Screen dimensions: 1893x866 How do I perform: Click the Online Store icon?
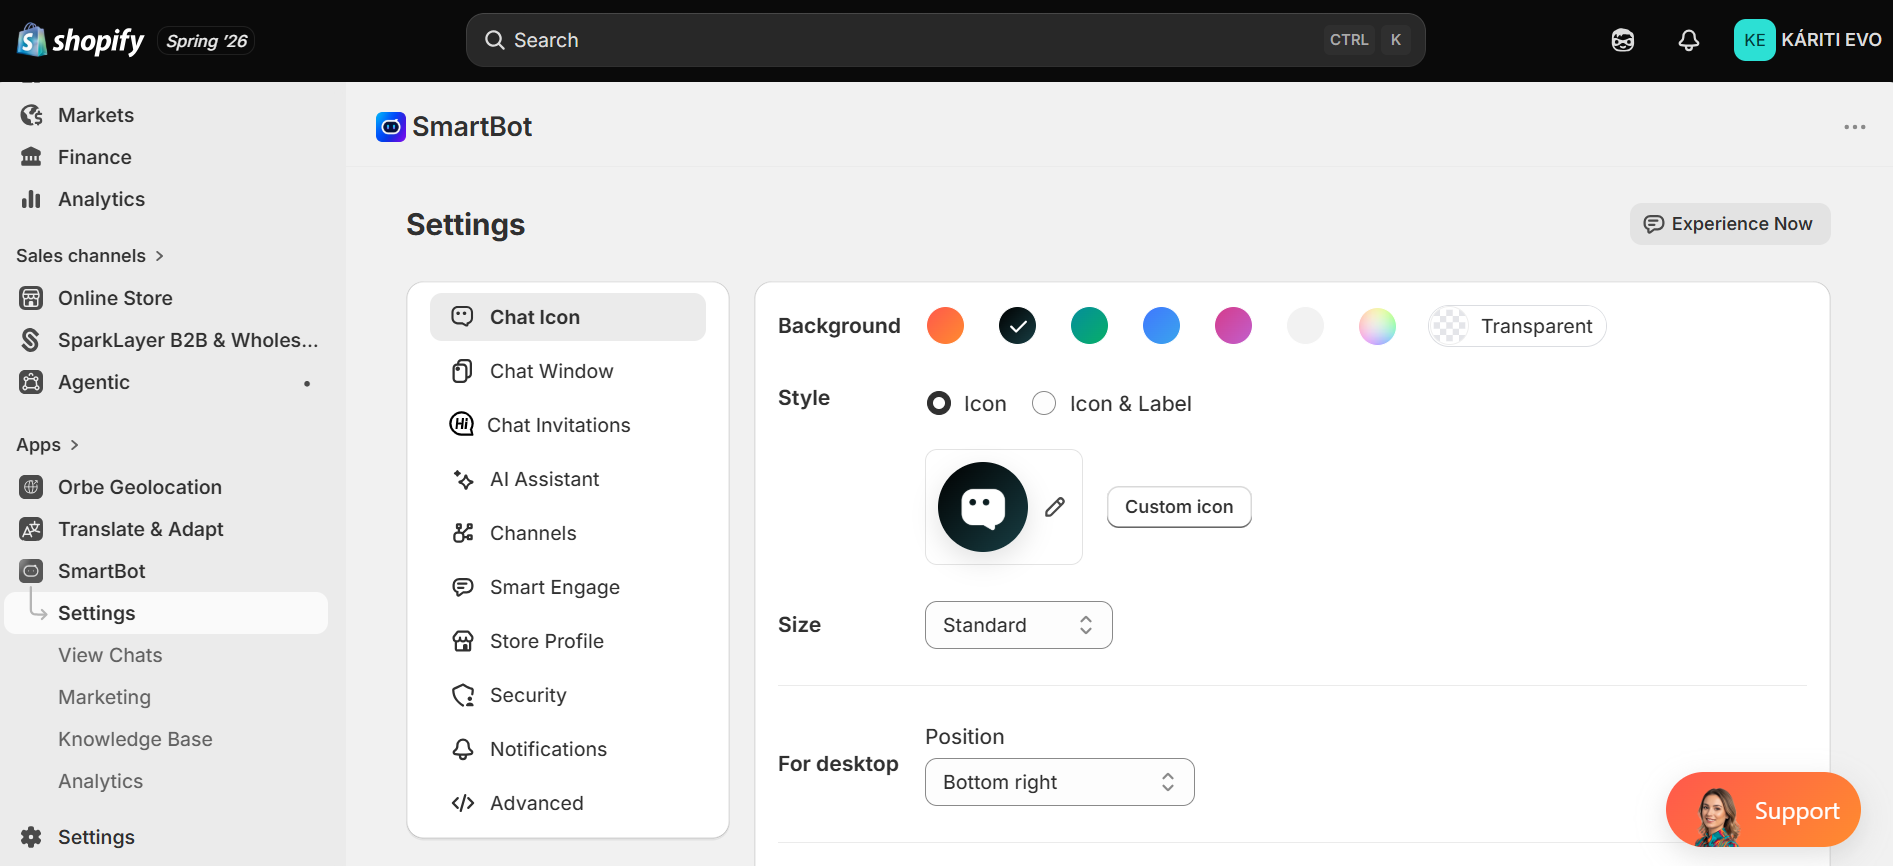(32, 298)
